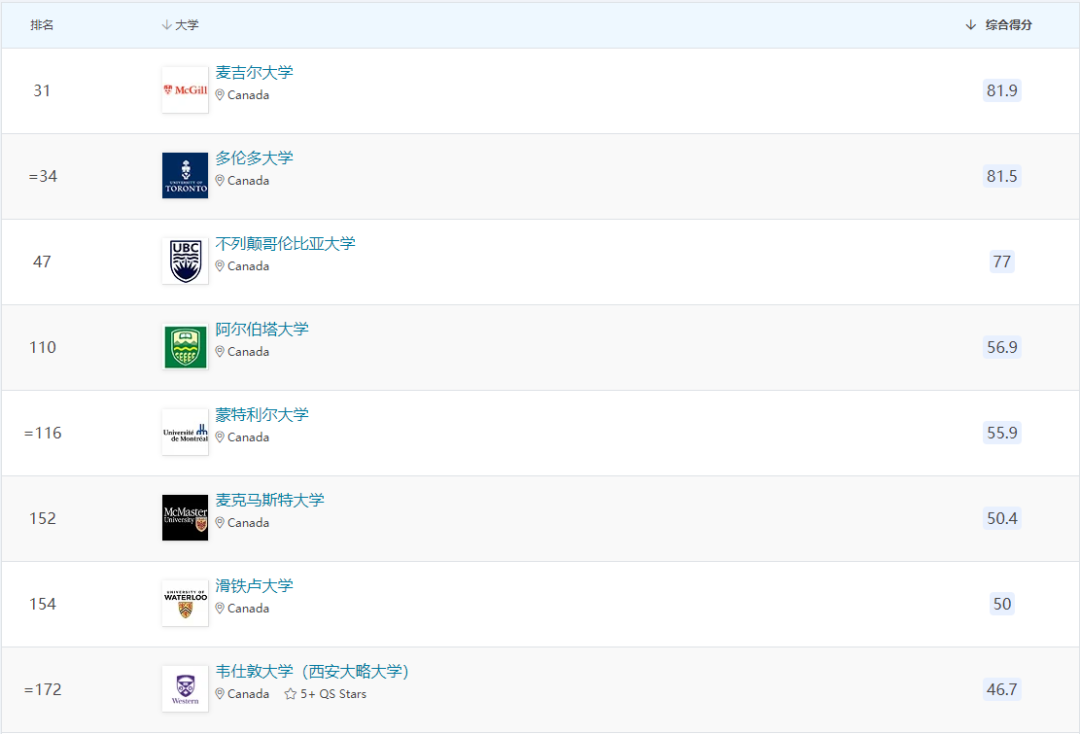Click the QS Stars star icon
1080x734 pixels.
pos(291,694)
